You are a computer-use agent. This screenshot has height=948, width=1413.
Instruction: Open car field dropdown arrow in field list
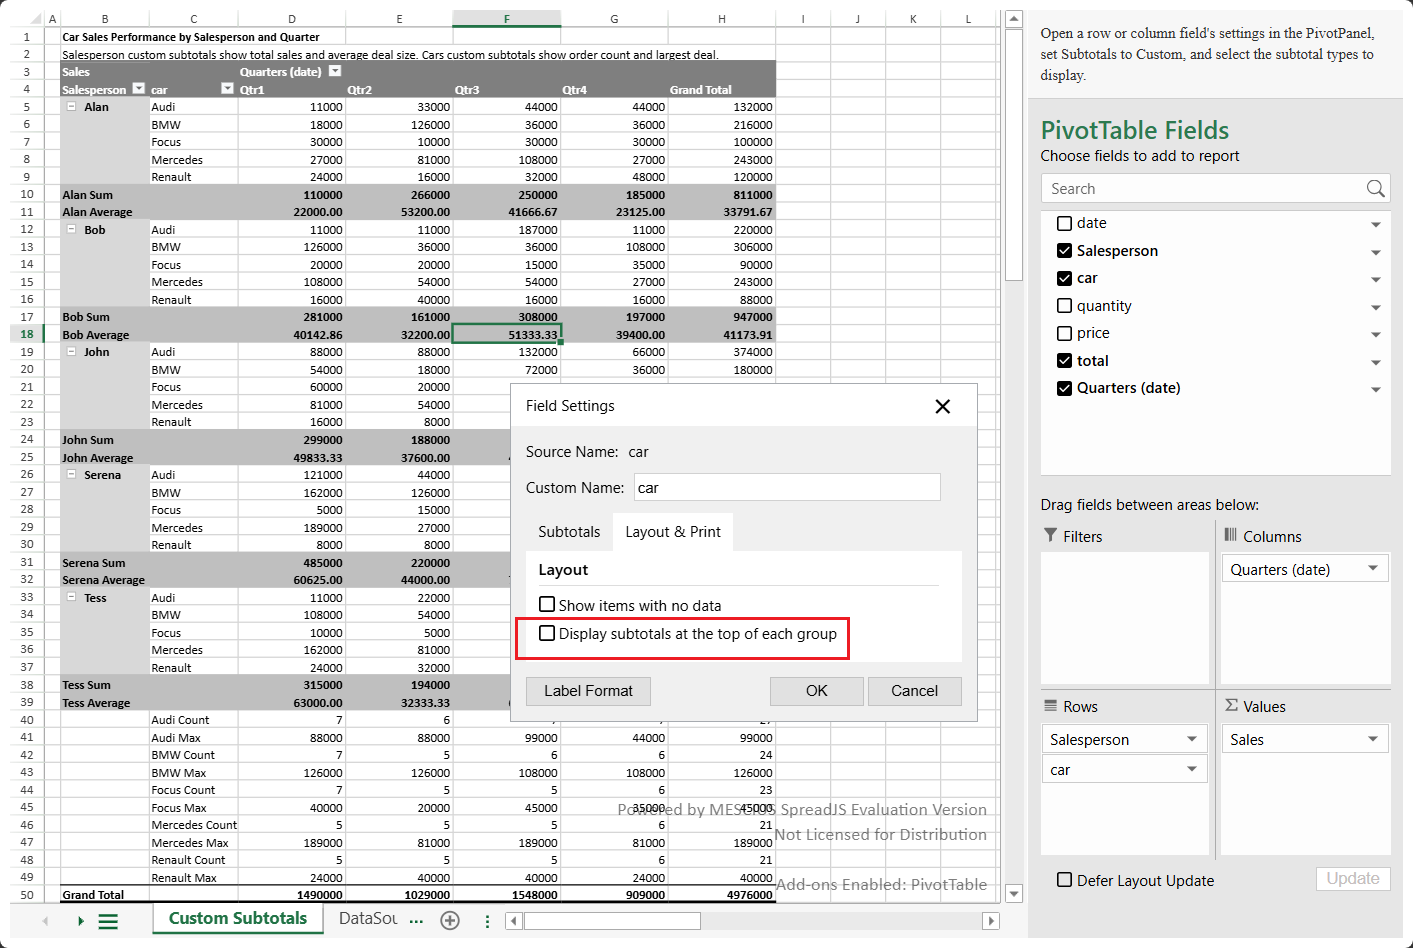click(1376, 280)
